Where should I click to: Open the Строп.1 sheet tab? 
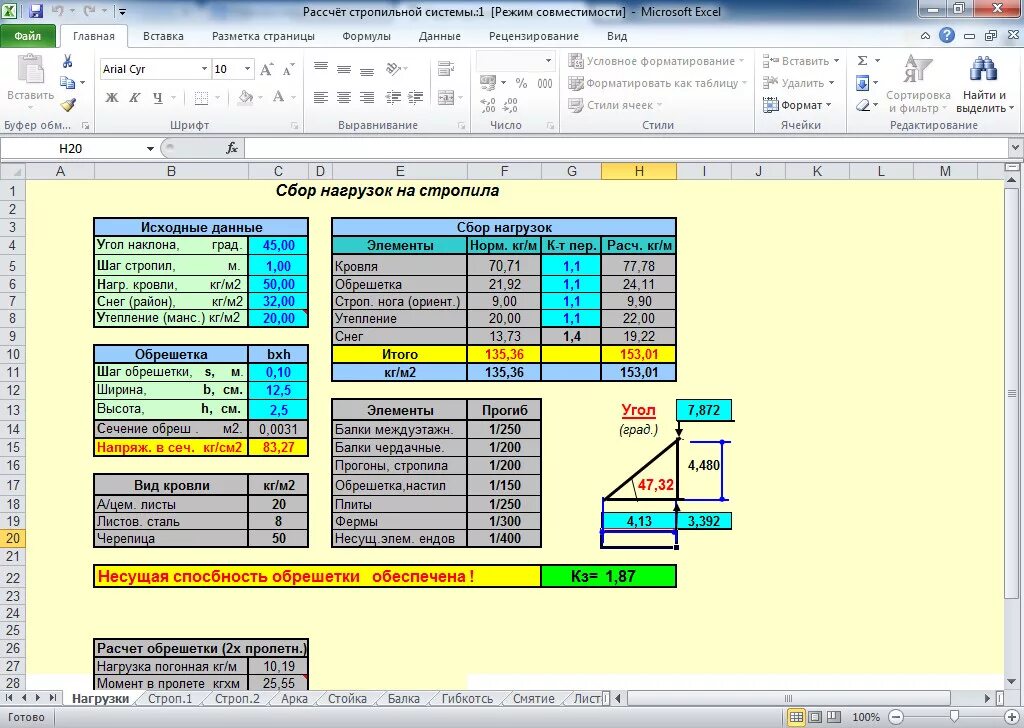(170, 699)
